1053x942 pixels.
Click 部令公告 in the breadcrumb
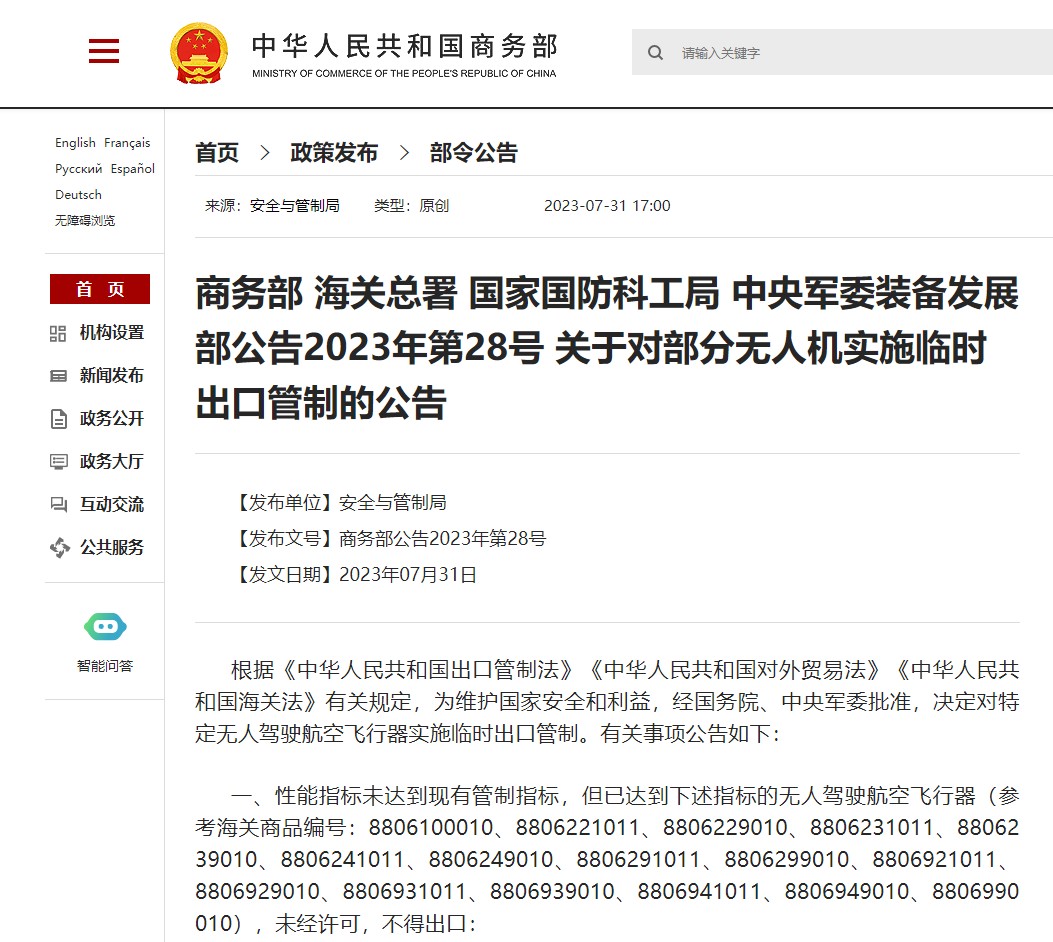tap(474, 153)
